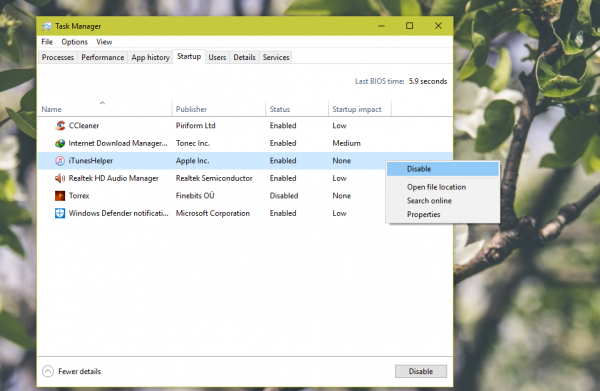Switch to the Processes tab
The width and height of the screenshot is (600, 391).
point(58,57)
